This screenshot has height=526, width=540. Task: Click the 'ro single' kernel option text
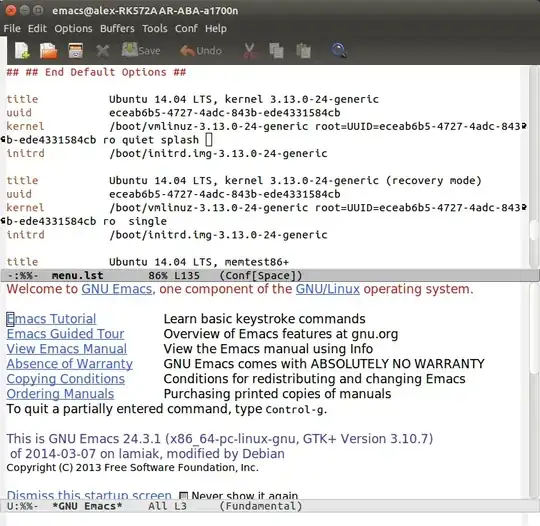tap(135, 221)
